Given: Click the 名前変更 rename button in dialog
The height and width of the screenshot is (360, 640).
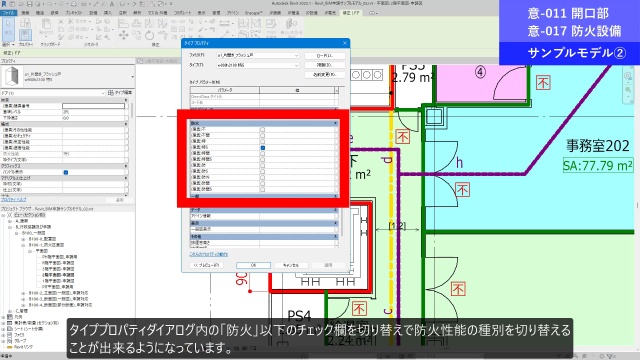Looking at the screenshot, I should [x=325, y=75].
